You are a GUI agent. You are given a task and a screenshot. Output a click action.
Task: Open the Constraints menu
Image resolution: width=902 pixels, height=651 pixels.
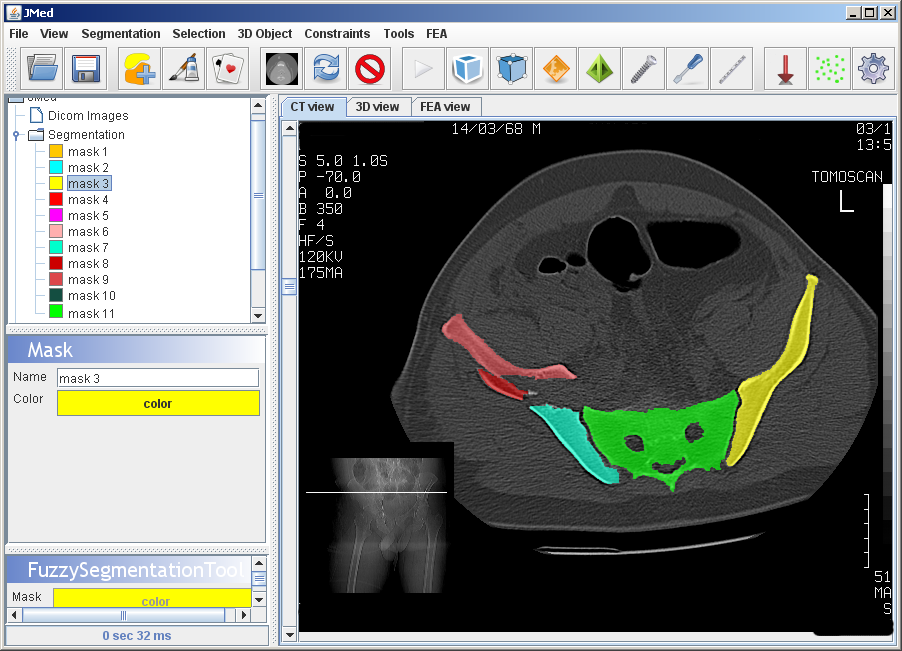click(337, 33)
